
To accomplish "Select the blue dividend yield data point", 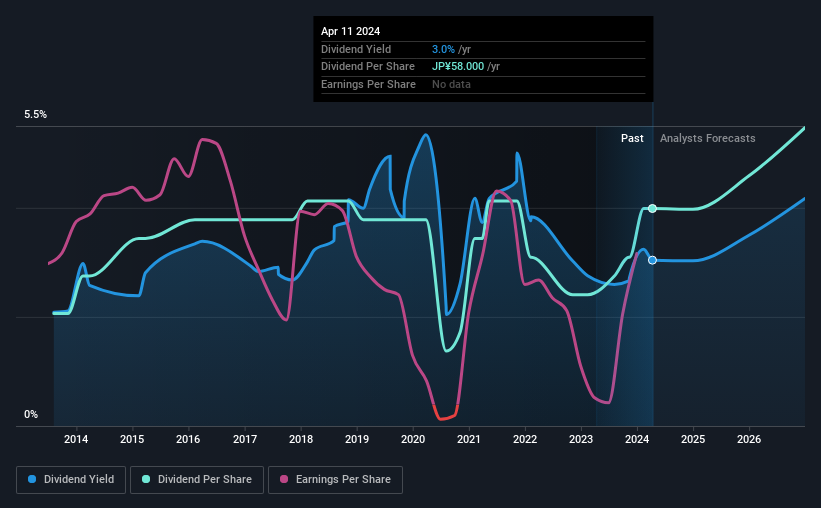I will pyautogui.click(x=652, y=260).
